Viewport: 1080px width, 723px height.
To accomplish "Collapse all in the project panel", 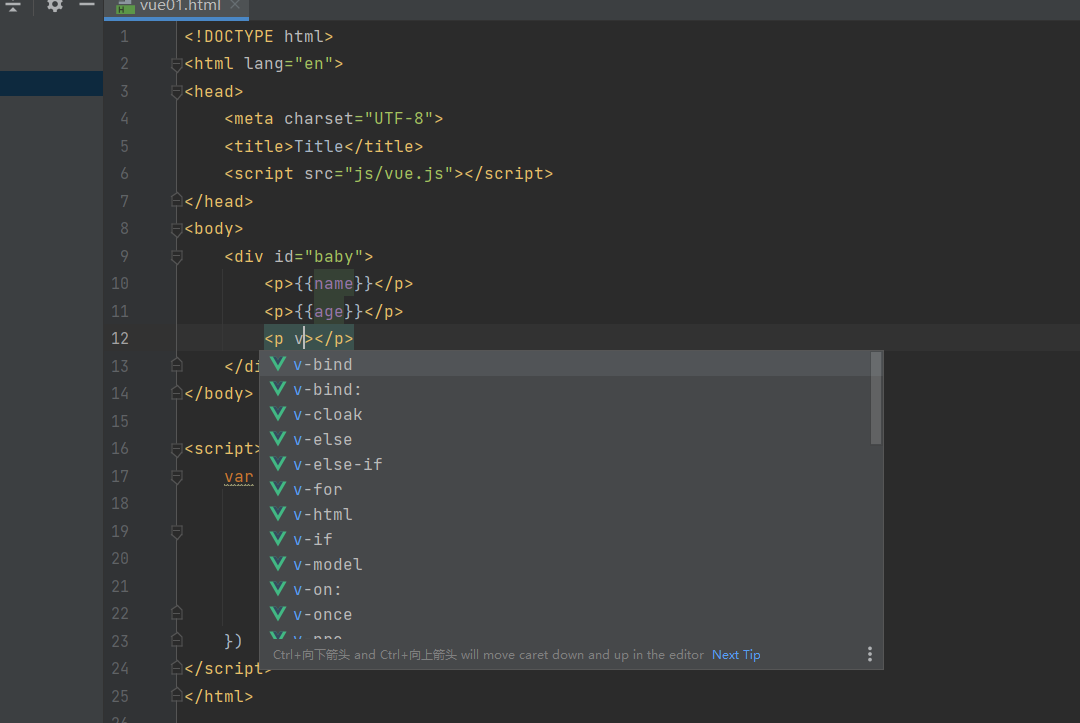I will (13, 6).
